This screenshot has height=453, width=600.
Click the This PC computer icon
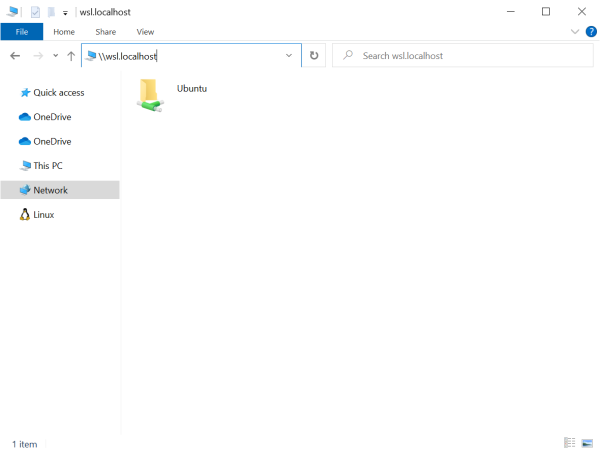pyautogui.click(x=25, y=166)
